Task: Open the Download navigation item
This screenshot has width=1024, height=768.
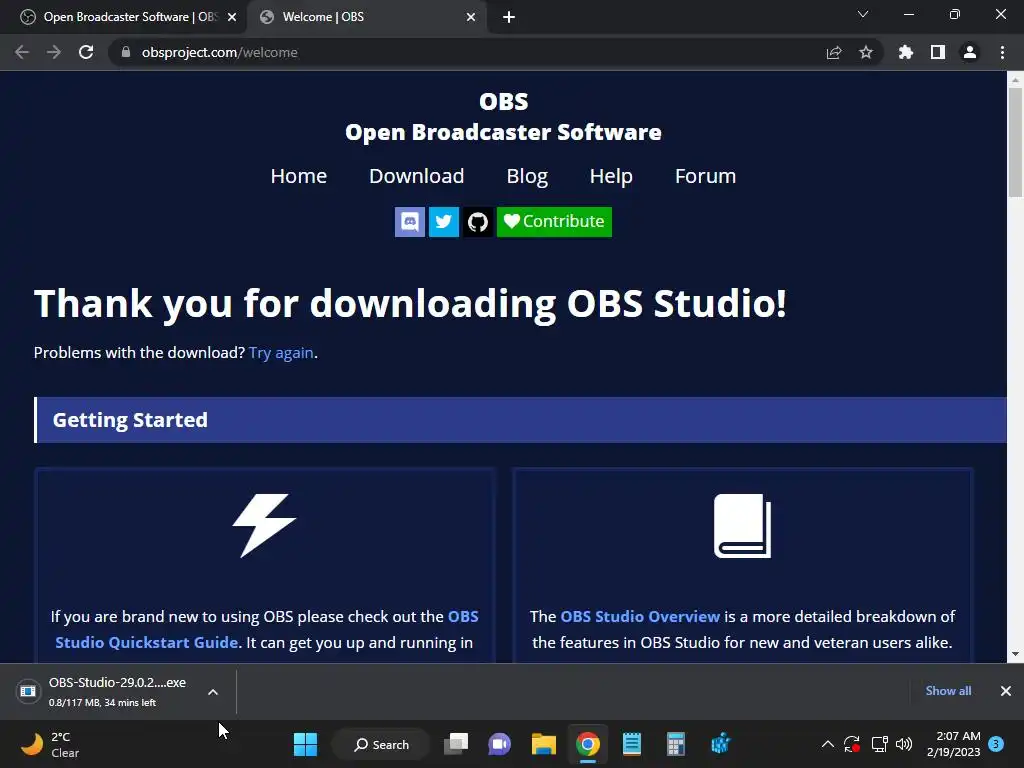Action: [x=417, y=176]
